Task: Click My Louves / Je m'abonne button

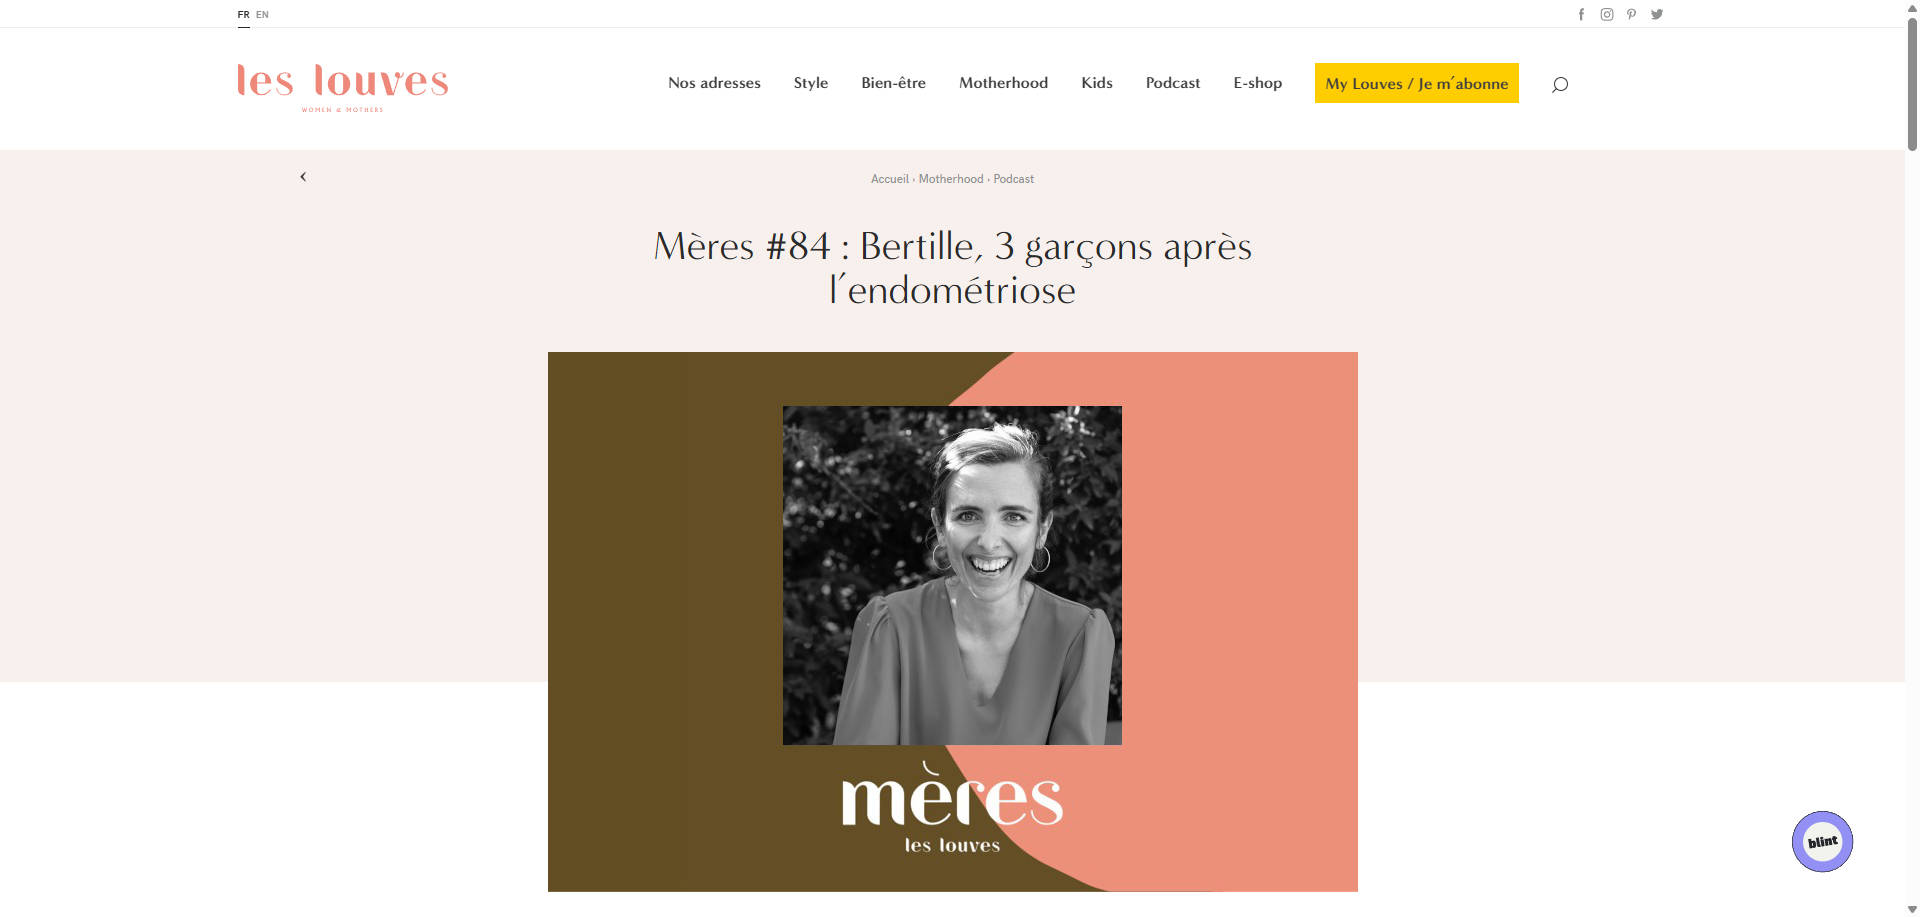Action: click(1416, 83)
